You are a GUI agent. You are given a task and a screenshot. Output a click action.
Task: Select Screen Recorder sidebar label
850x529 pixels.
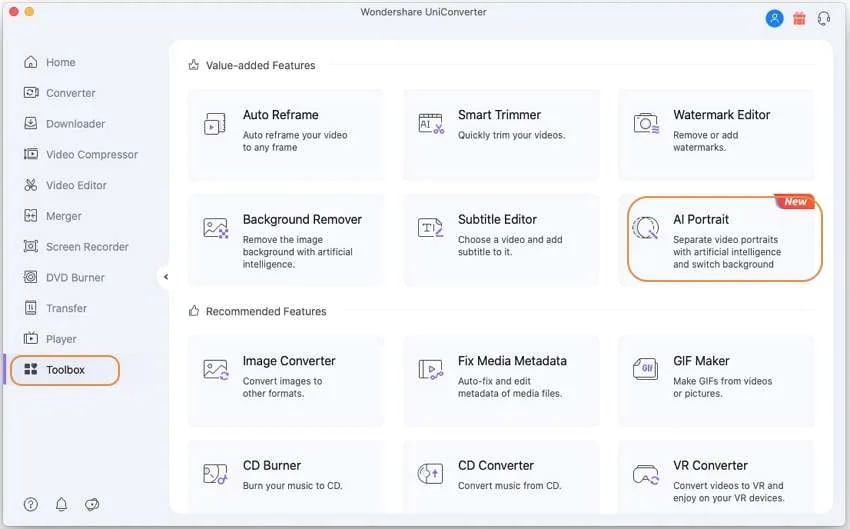pyautogui.click(x=87, y=247)
